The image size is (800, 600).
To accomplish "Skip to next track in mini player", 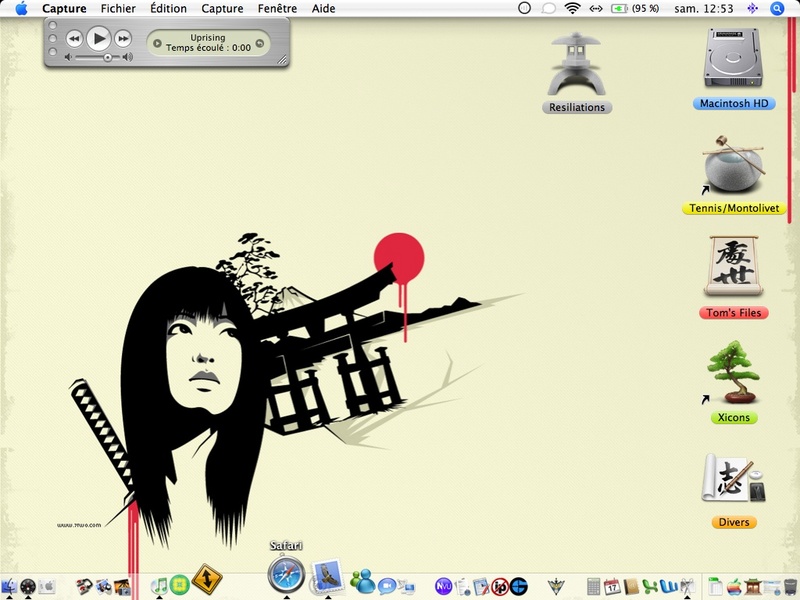I will coord(123,39).
